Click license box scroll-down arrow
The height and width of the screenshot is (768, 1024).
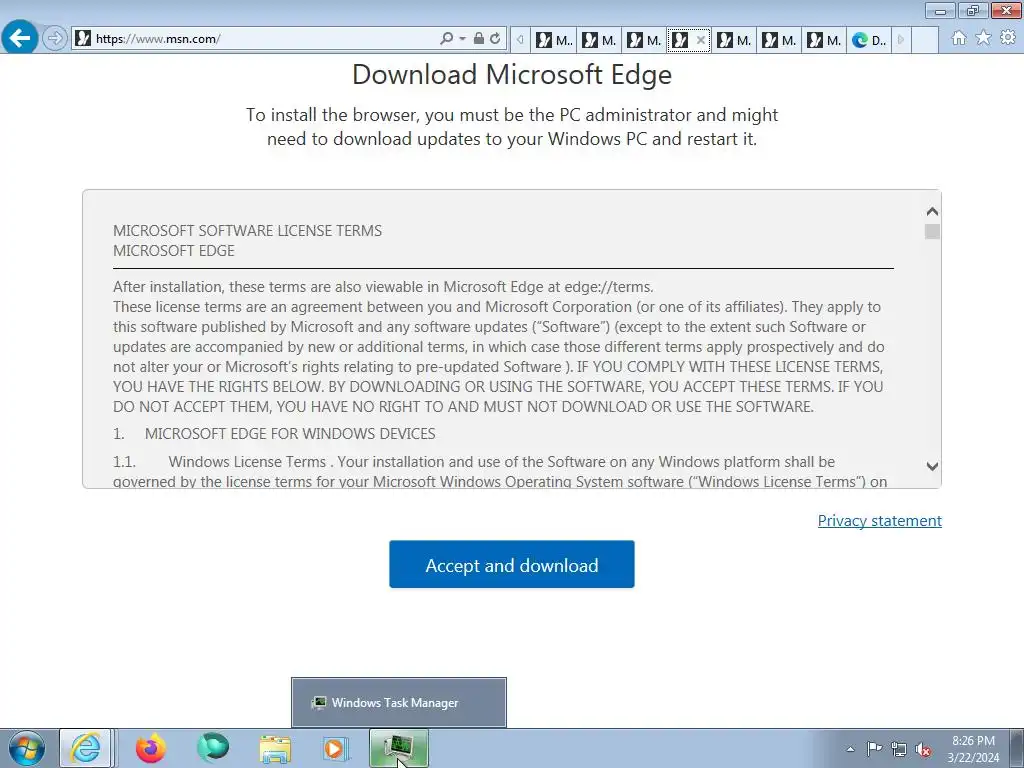click(x=933, y=466)
